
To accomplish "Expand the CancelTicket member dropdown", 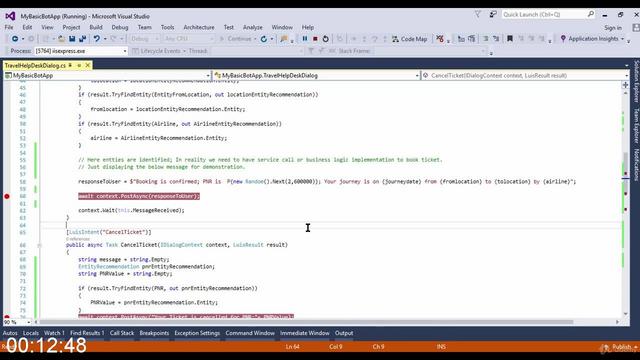I will click(627, 76).
